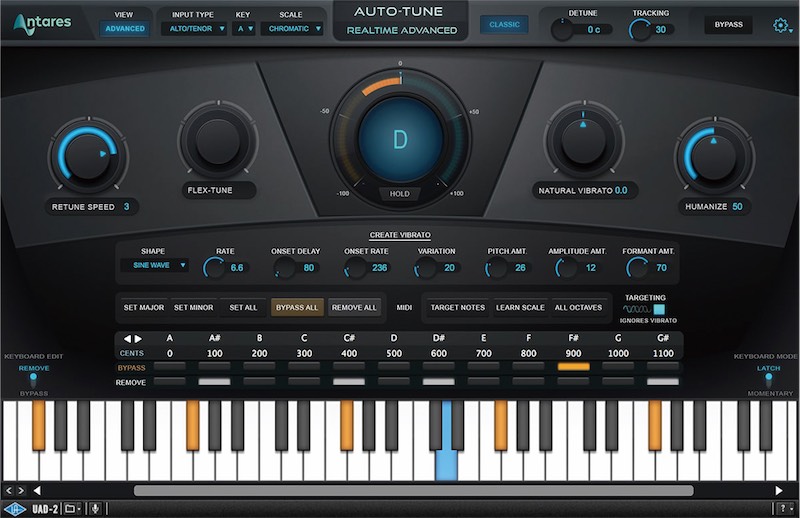Toggle the Bypass button
Viewport: 800px width, 518px height.
tap(728, 24)
